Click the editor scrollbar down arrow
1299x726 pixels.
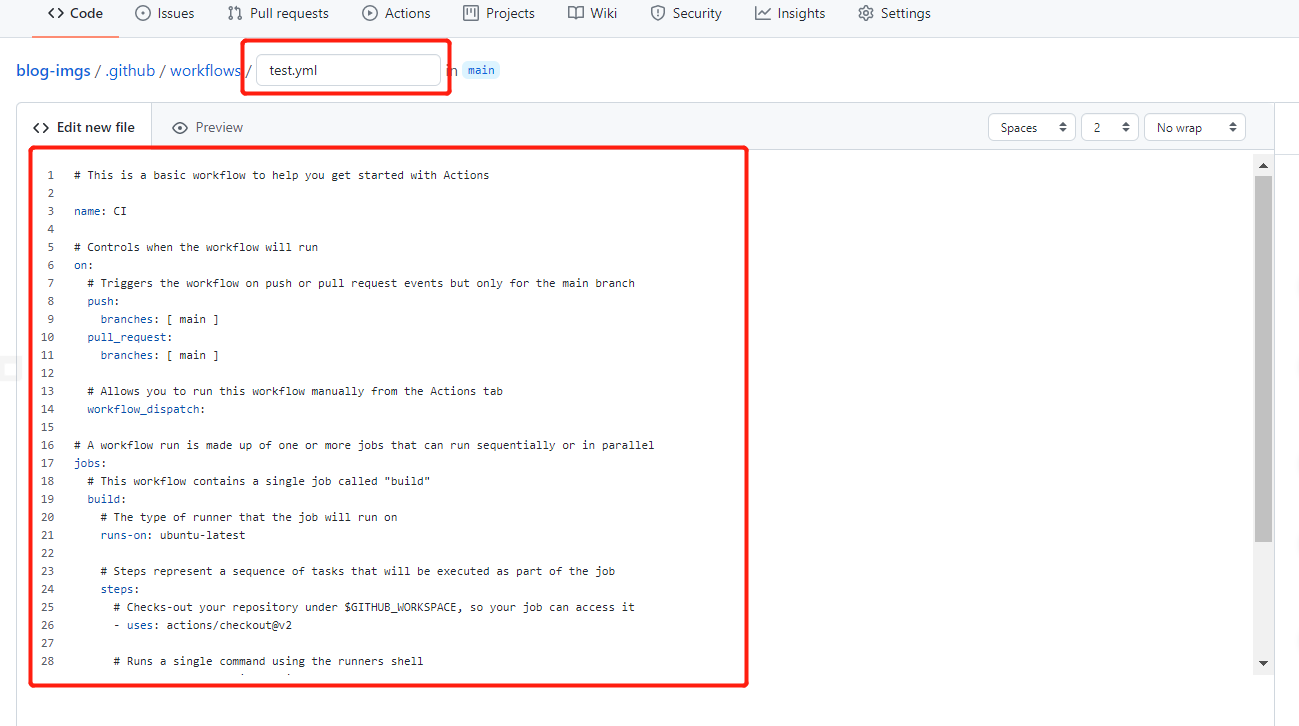[1263, 662]
